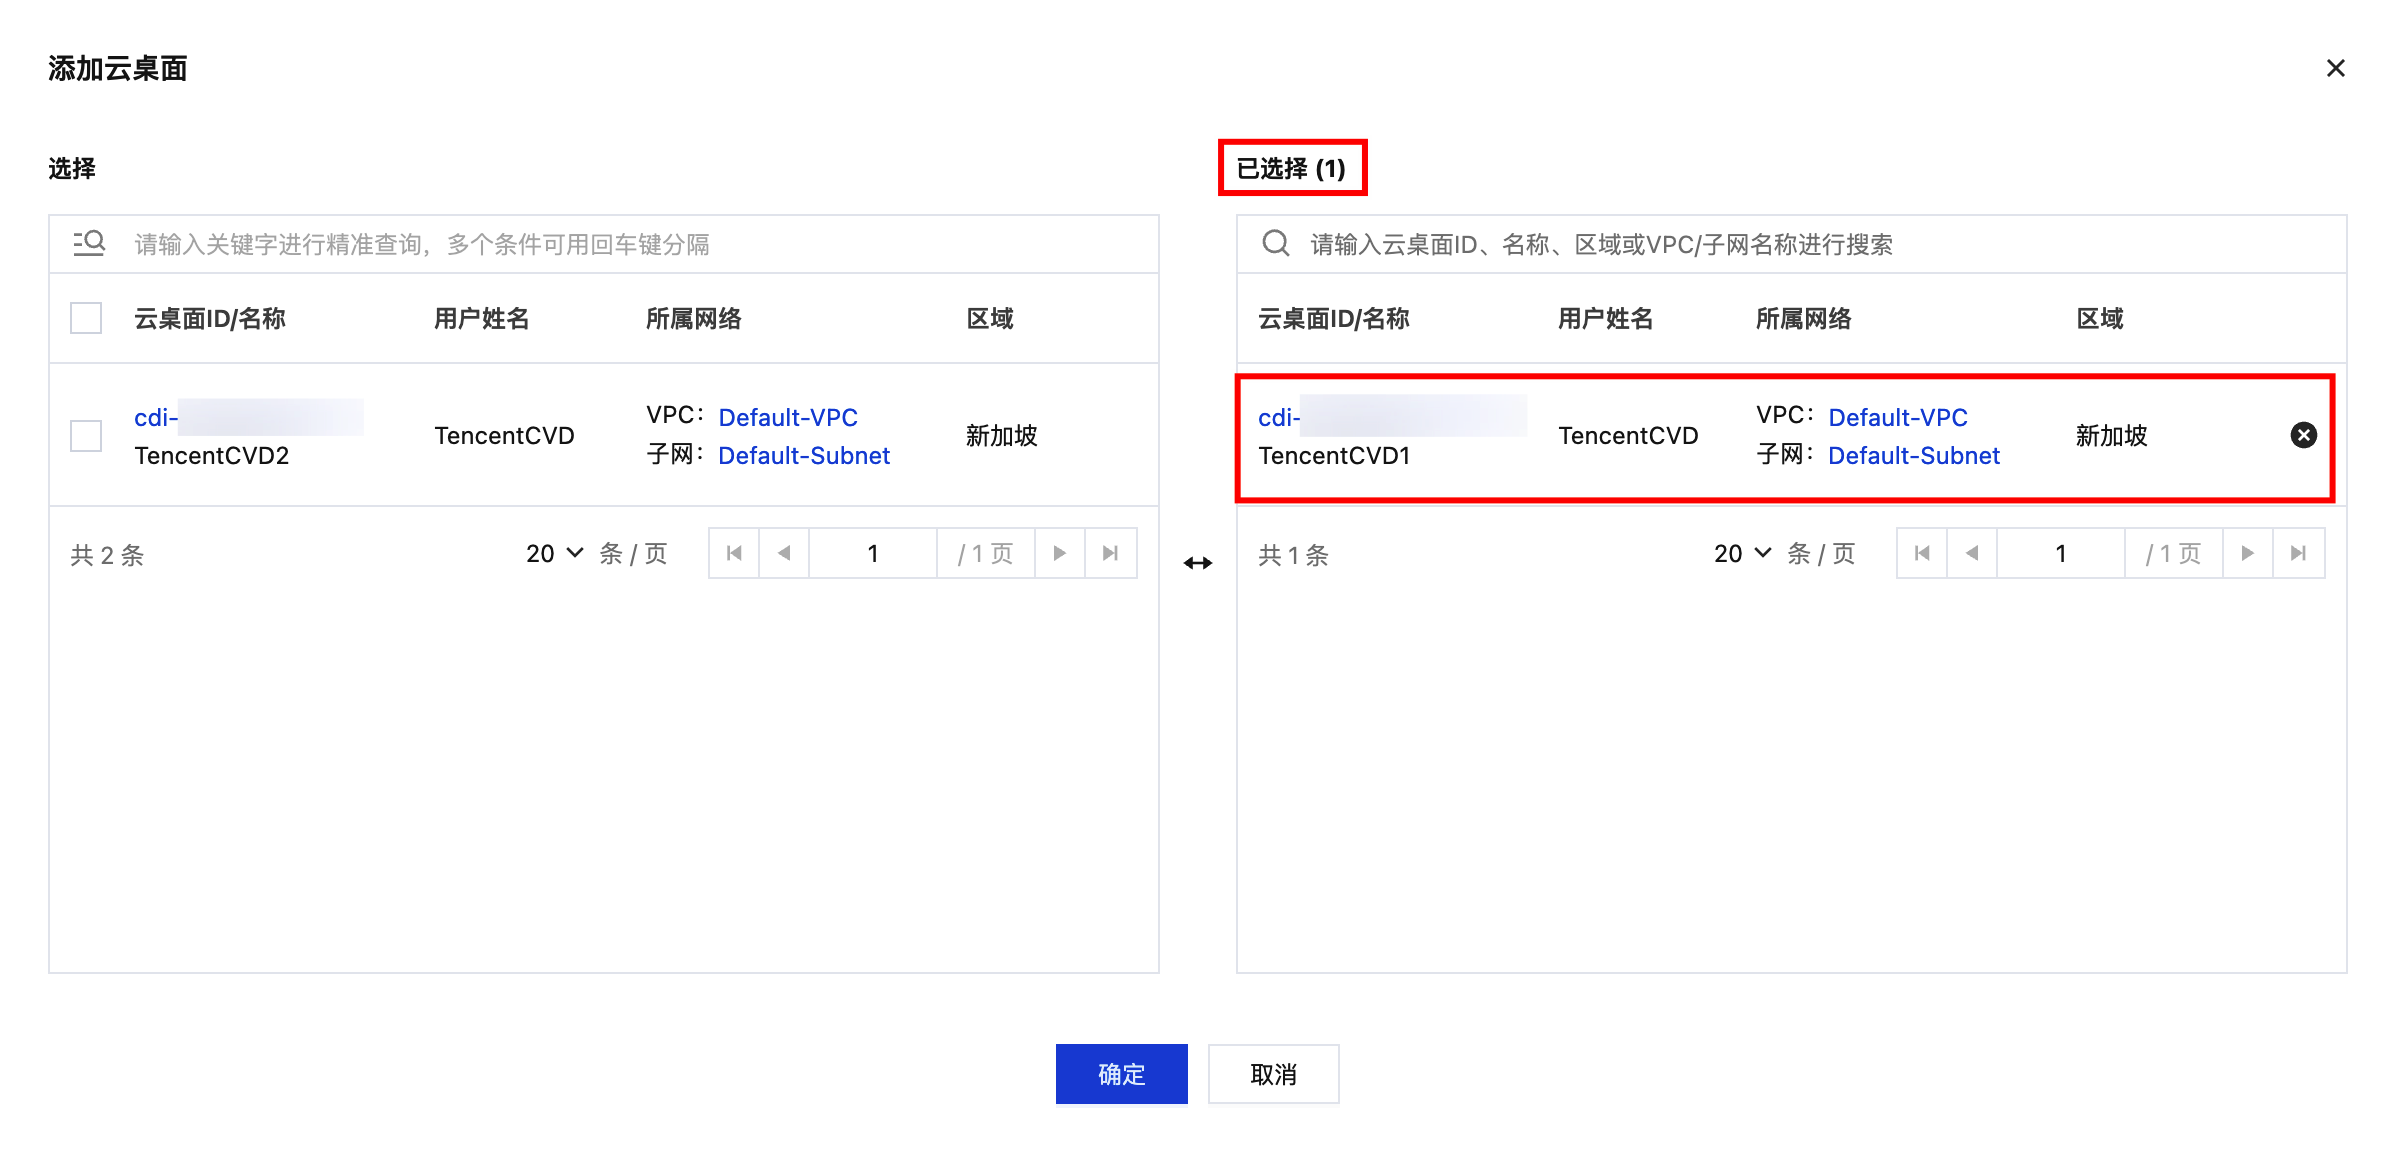Open the Default-Subnet link for TencentCVD1

pos(1913,455)
